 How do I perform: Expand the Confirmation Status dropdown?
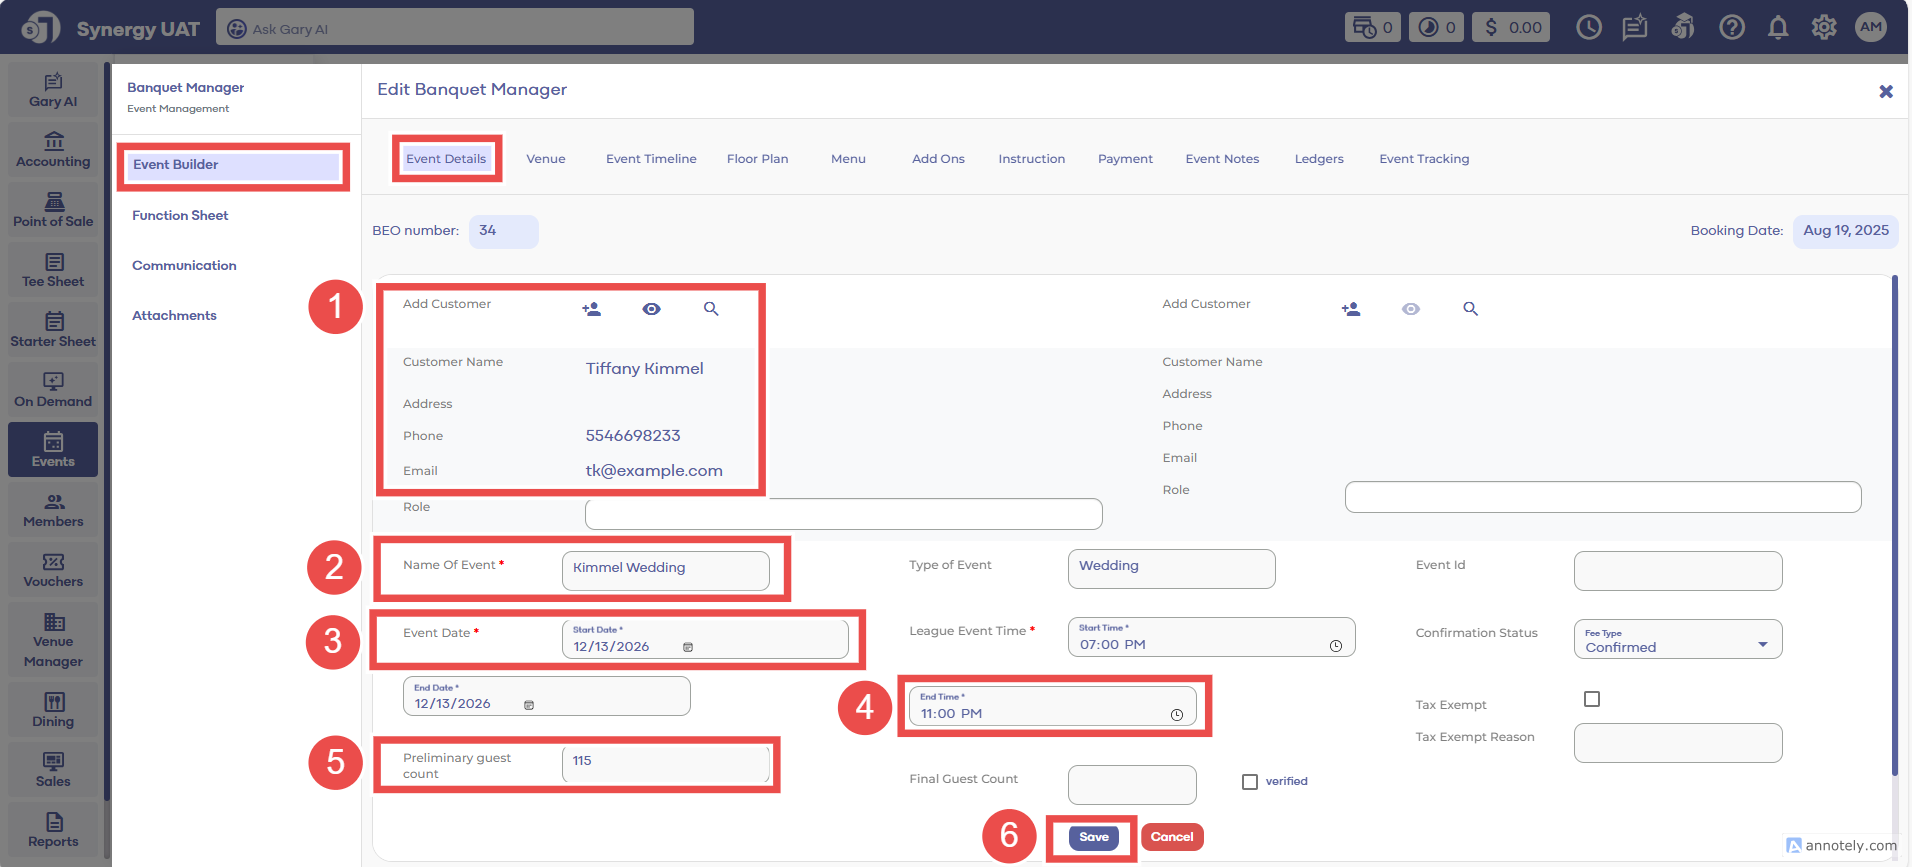[x=1762, y=645]
